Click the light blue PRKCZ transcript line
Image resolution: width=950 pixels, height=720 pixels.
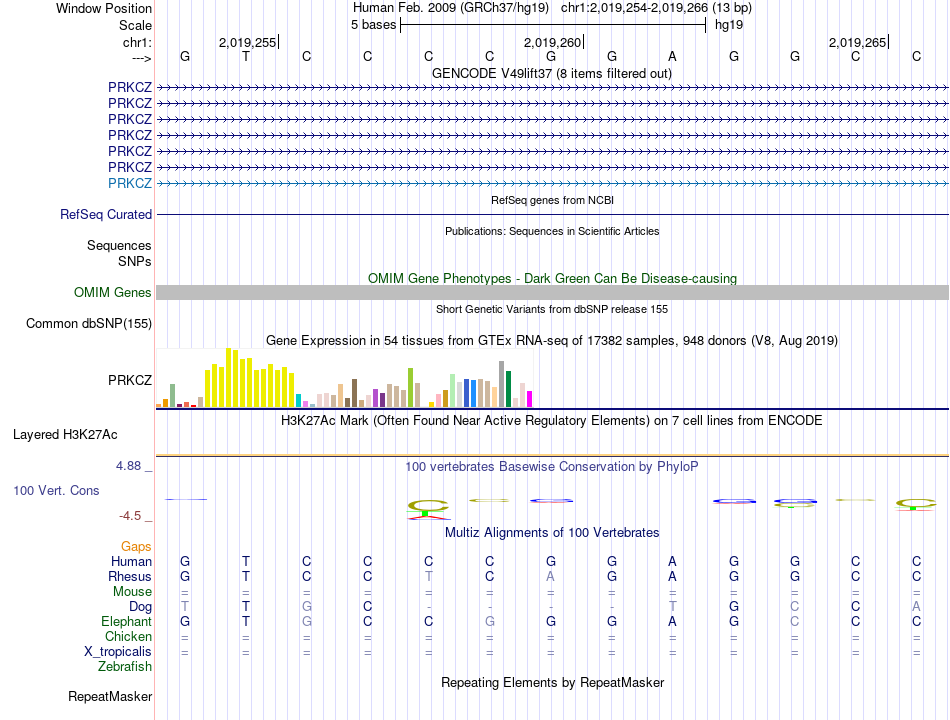[x=552, y=183]
